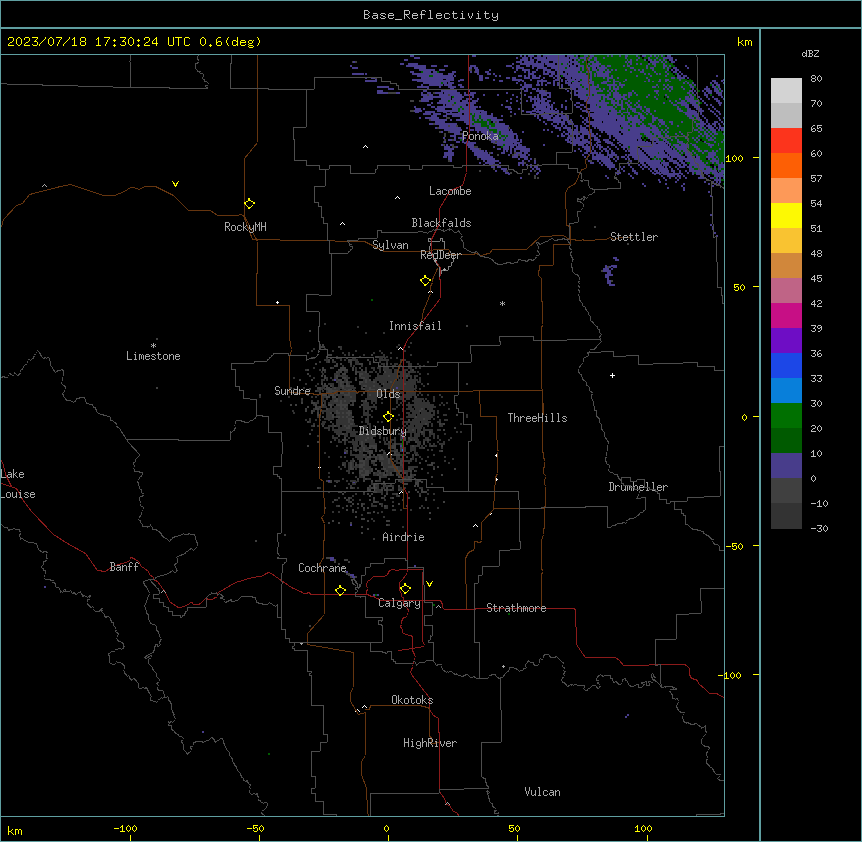Screen dimensions: 862x842
Task: Select the Ponoka label on the map
Action: (x=480, y=136)
